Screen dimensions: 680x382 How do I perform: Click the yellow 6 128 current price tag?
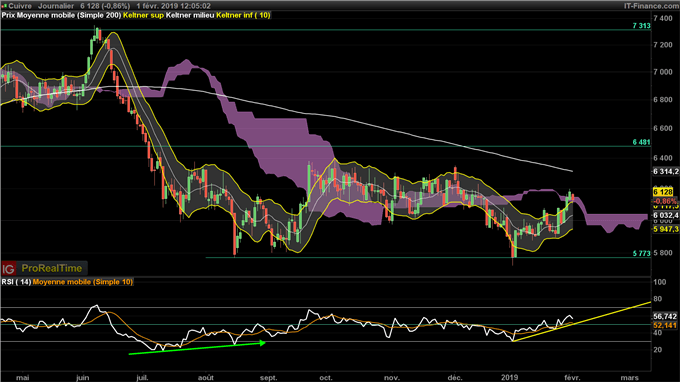(x=663, y=192)
